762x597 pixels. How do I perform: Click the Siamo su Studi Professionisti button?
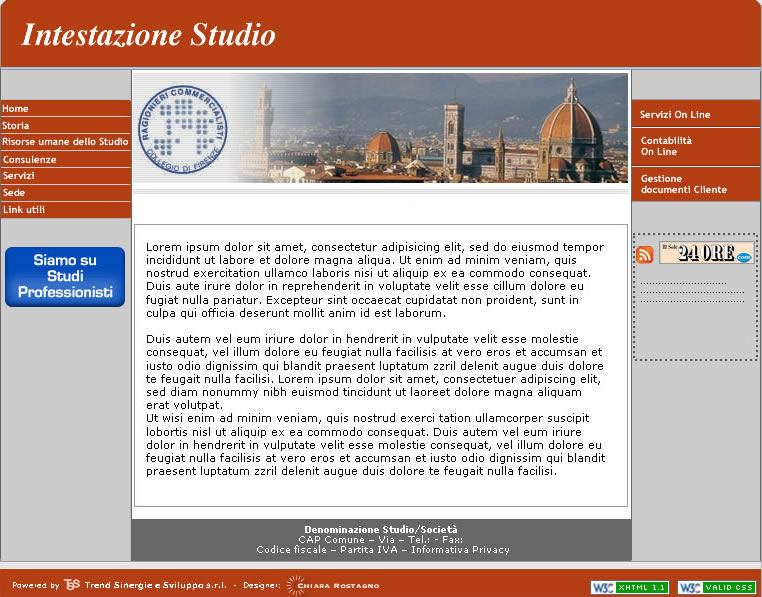point(65,277)
